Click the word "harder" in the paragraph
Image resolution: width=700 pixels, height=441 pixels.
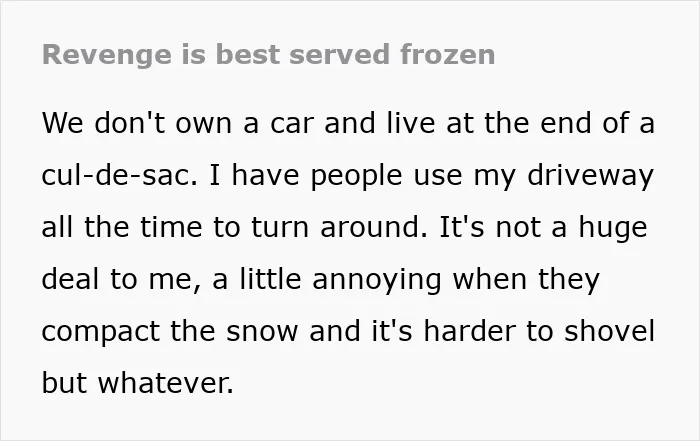pyautogui.click(x=469, y=331)
